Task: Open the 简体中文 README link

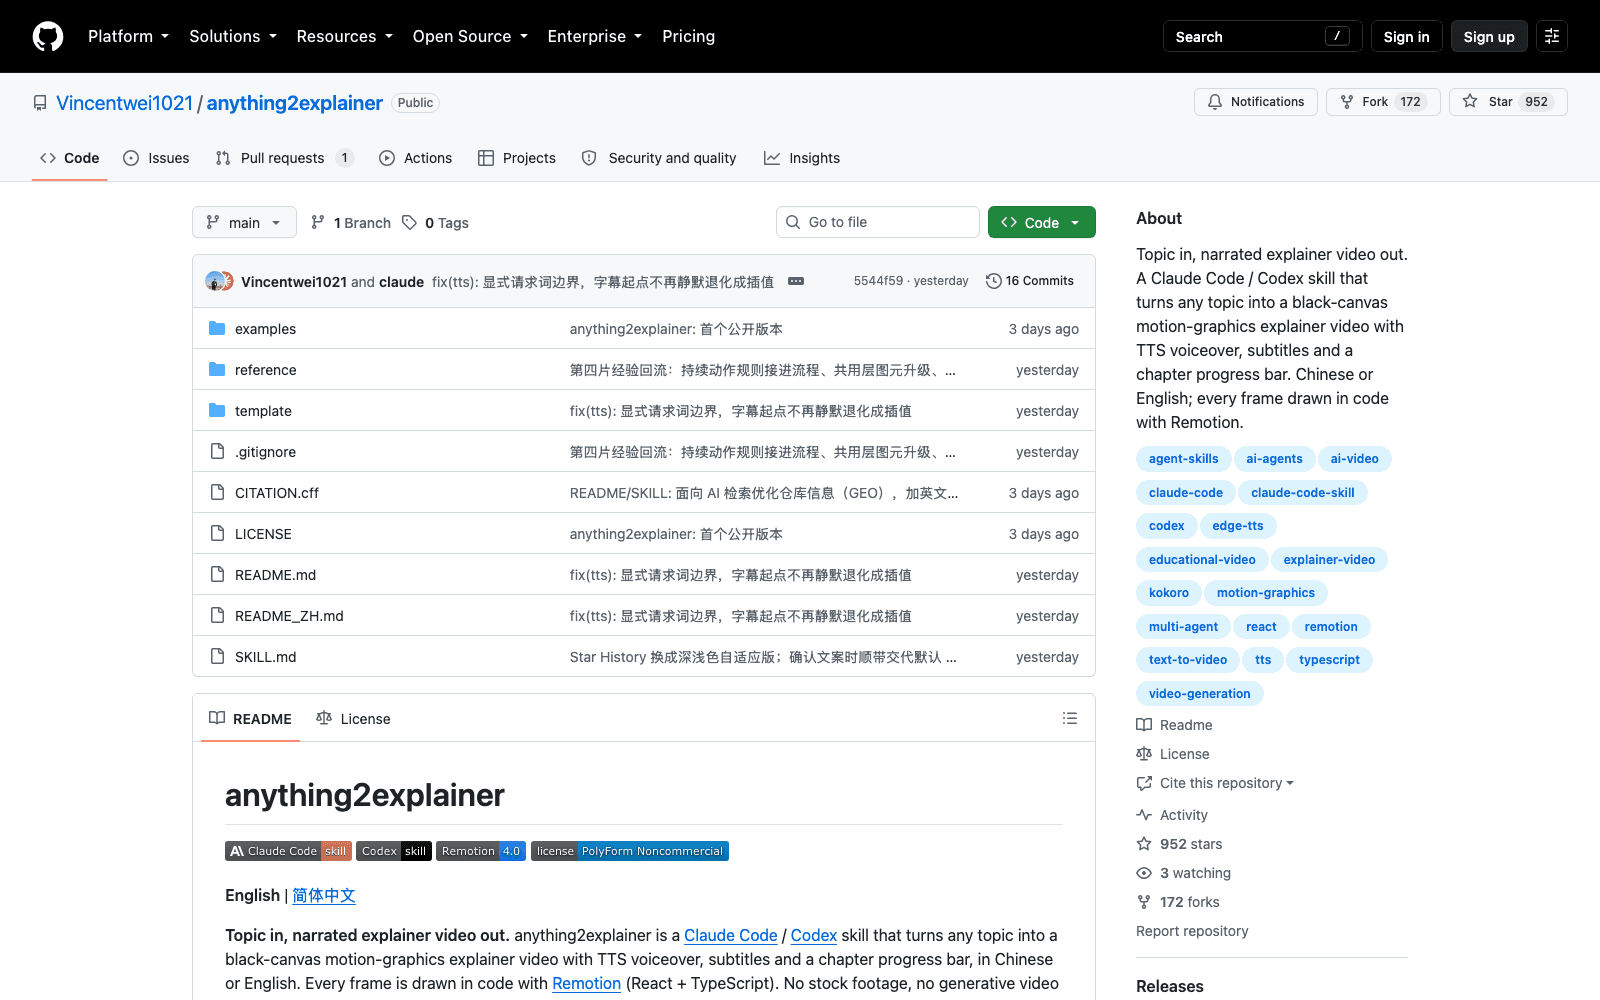Action: [324, 895]
